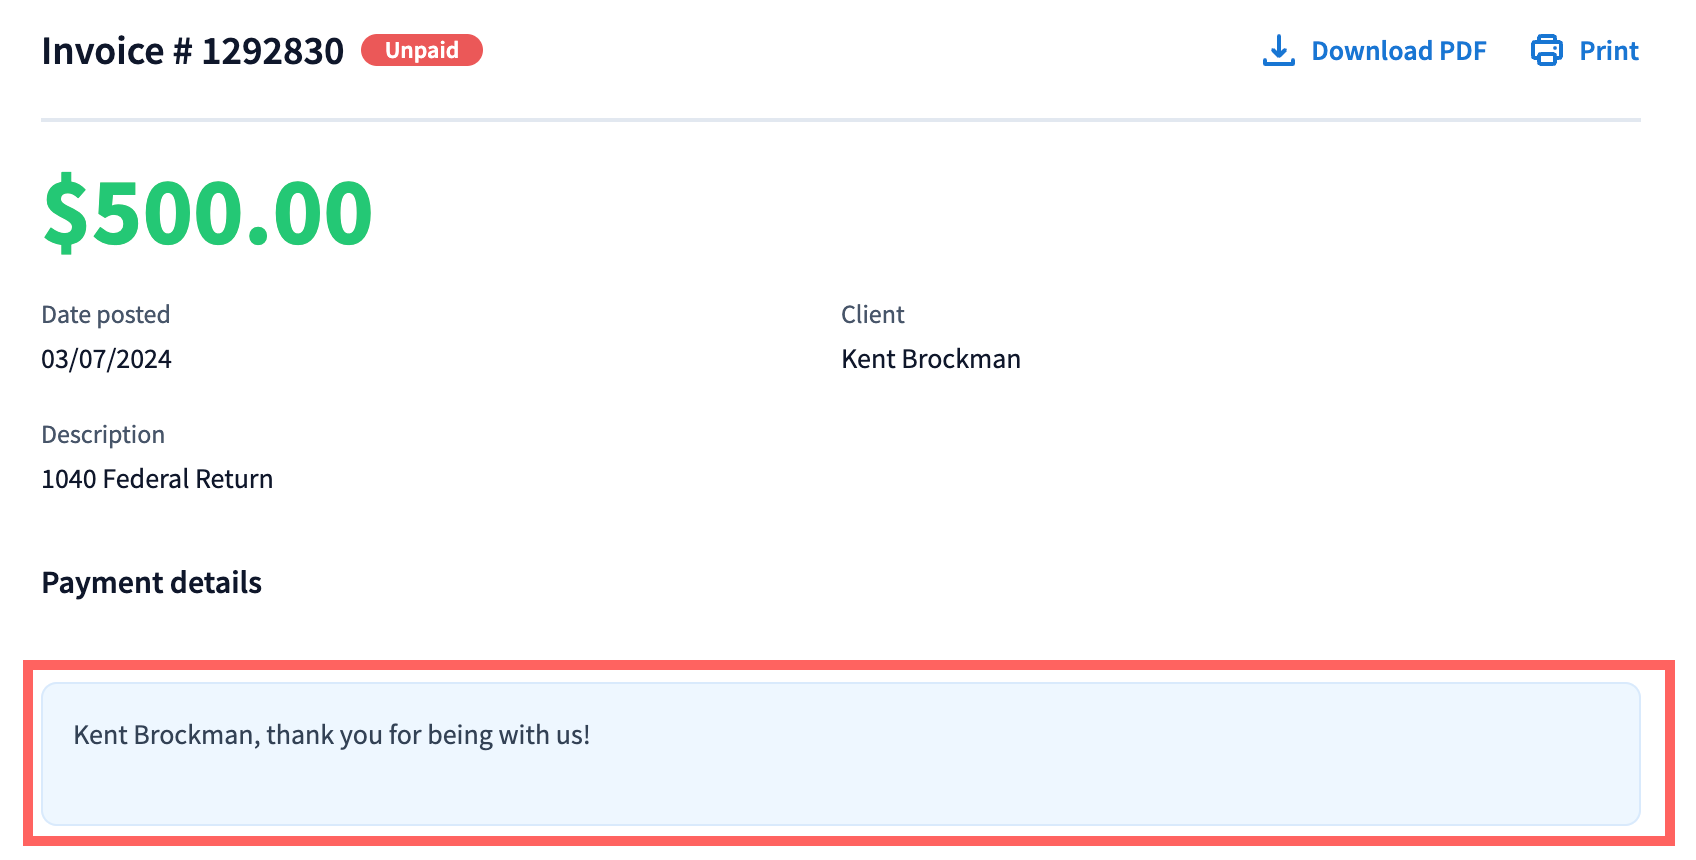This screenshot has height=860, width=1696.
Task: Select the invoice number 1292830
Action: pos(272,51)
